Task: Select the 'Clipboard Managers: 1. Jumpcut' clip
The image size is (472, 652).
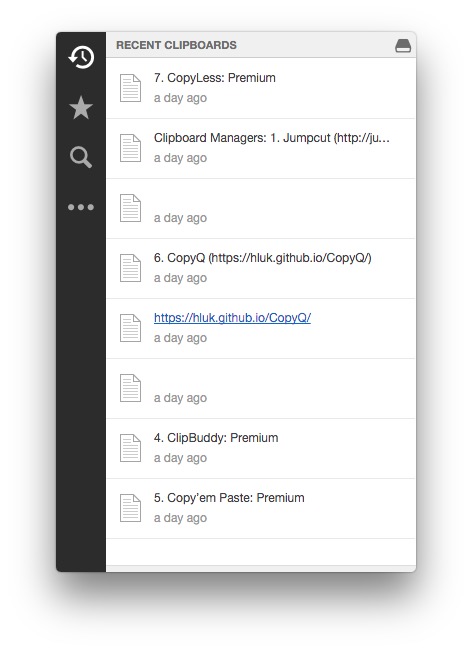Action: coord(261,148)
